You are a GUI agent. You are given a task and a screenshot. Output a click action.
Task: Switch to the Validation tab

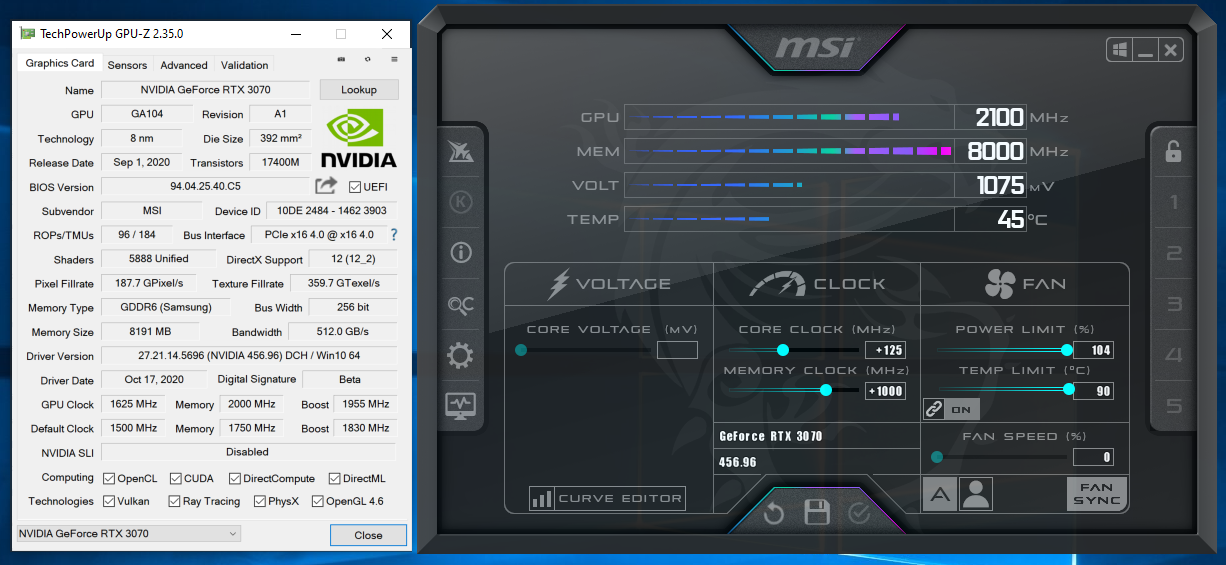244,65
